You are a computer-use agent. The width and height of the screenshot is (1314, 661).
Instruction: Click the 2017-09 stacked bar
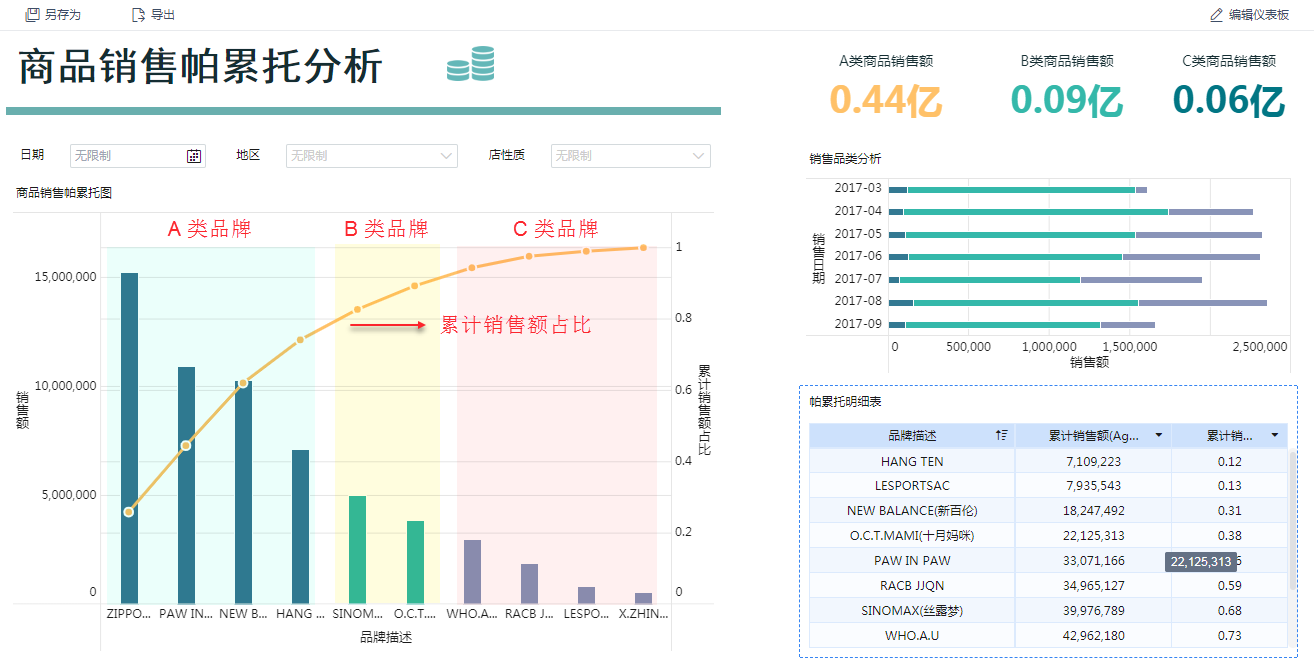click(x=1022, y=325)
